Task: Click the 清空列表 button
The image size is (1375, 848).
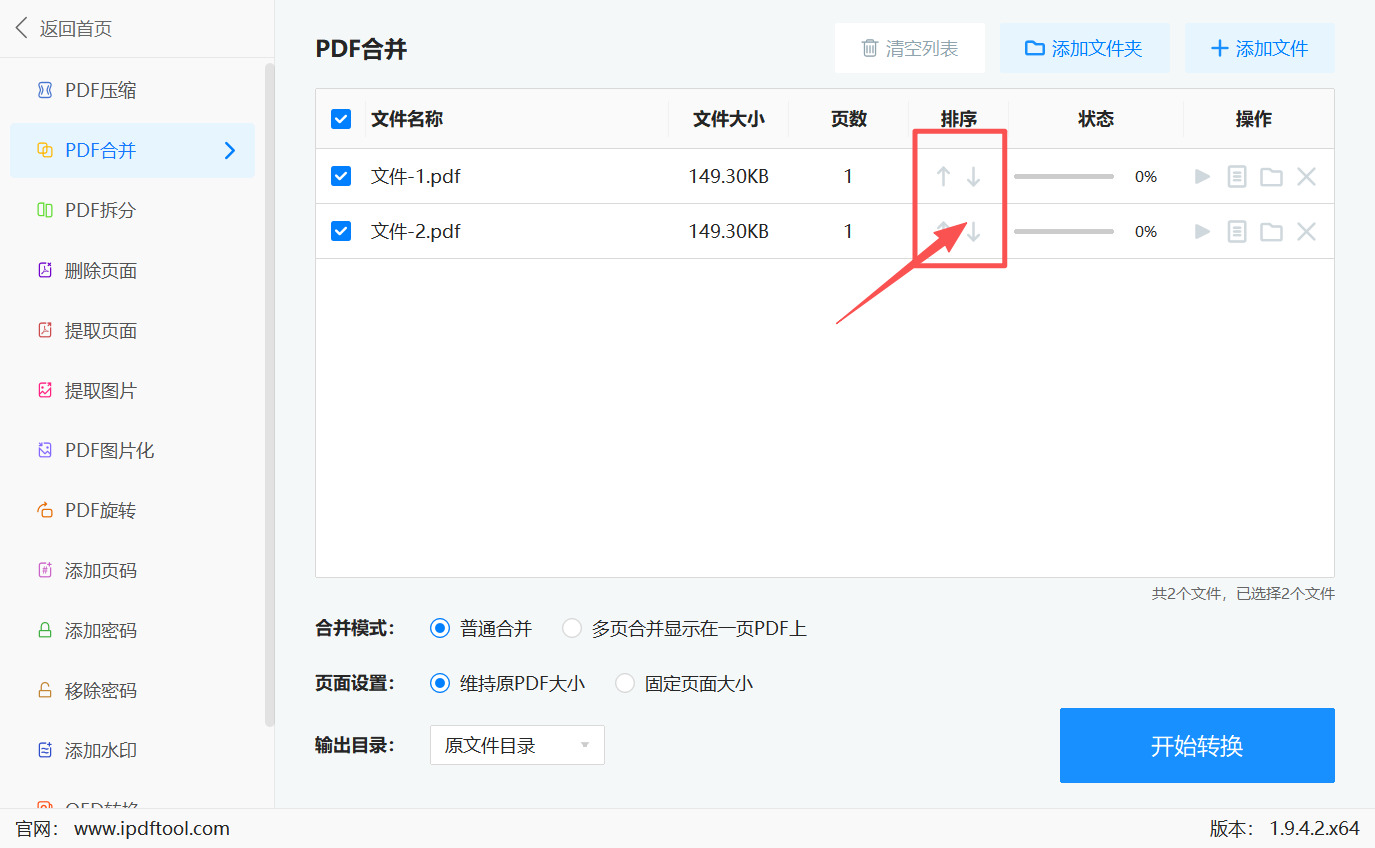Action: point(910,47)
